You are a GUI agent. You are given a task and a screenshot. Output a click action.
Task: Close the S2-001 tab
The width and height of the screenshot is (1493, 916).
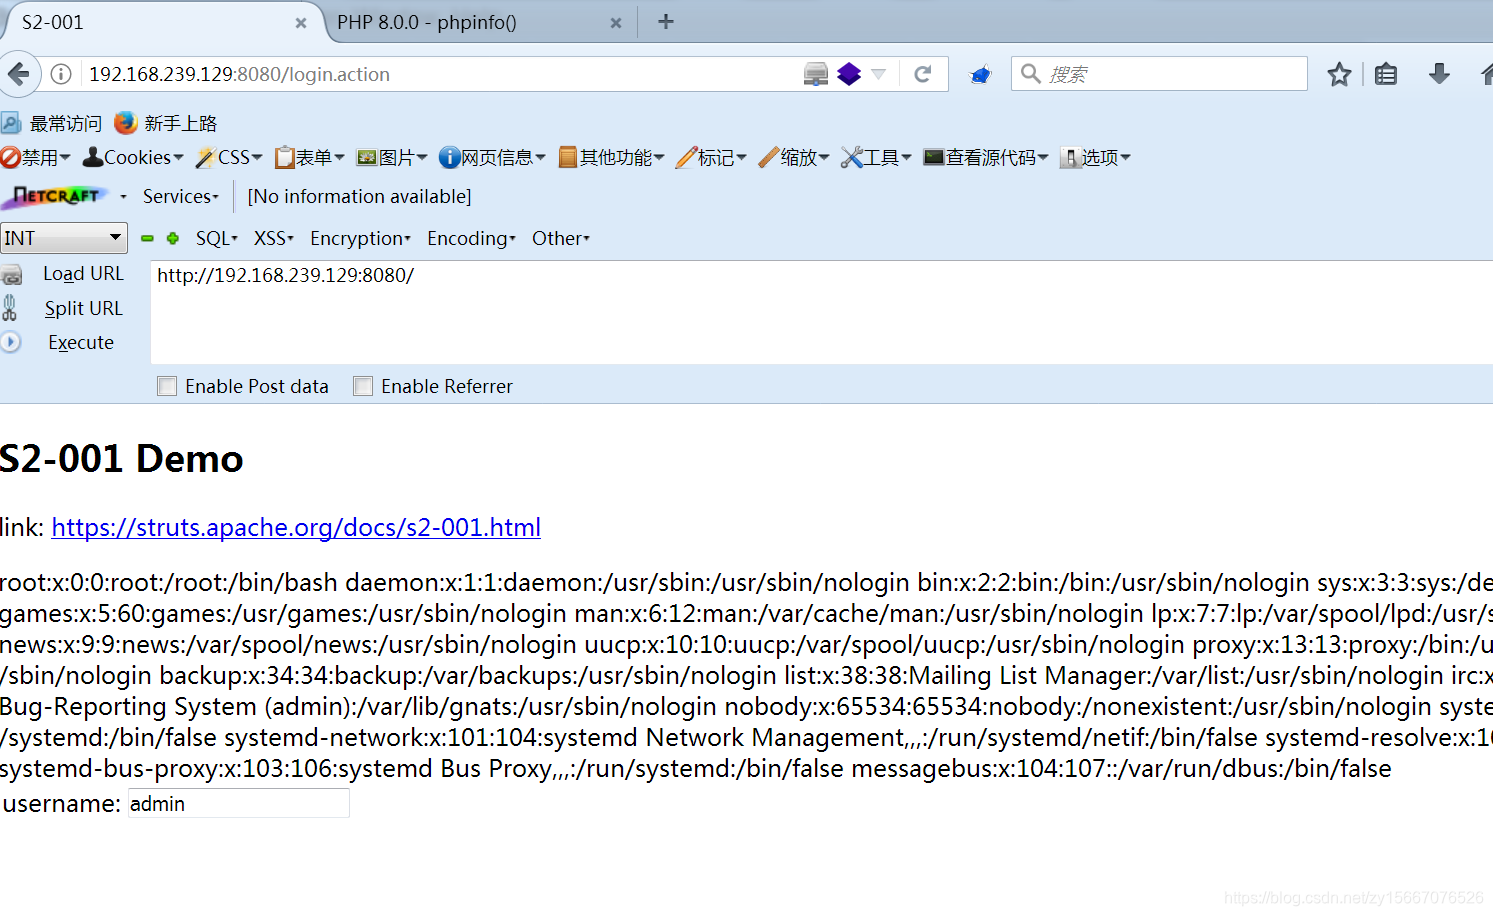coord(301,22)
